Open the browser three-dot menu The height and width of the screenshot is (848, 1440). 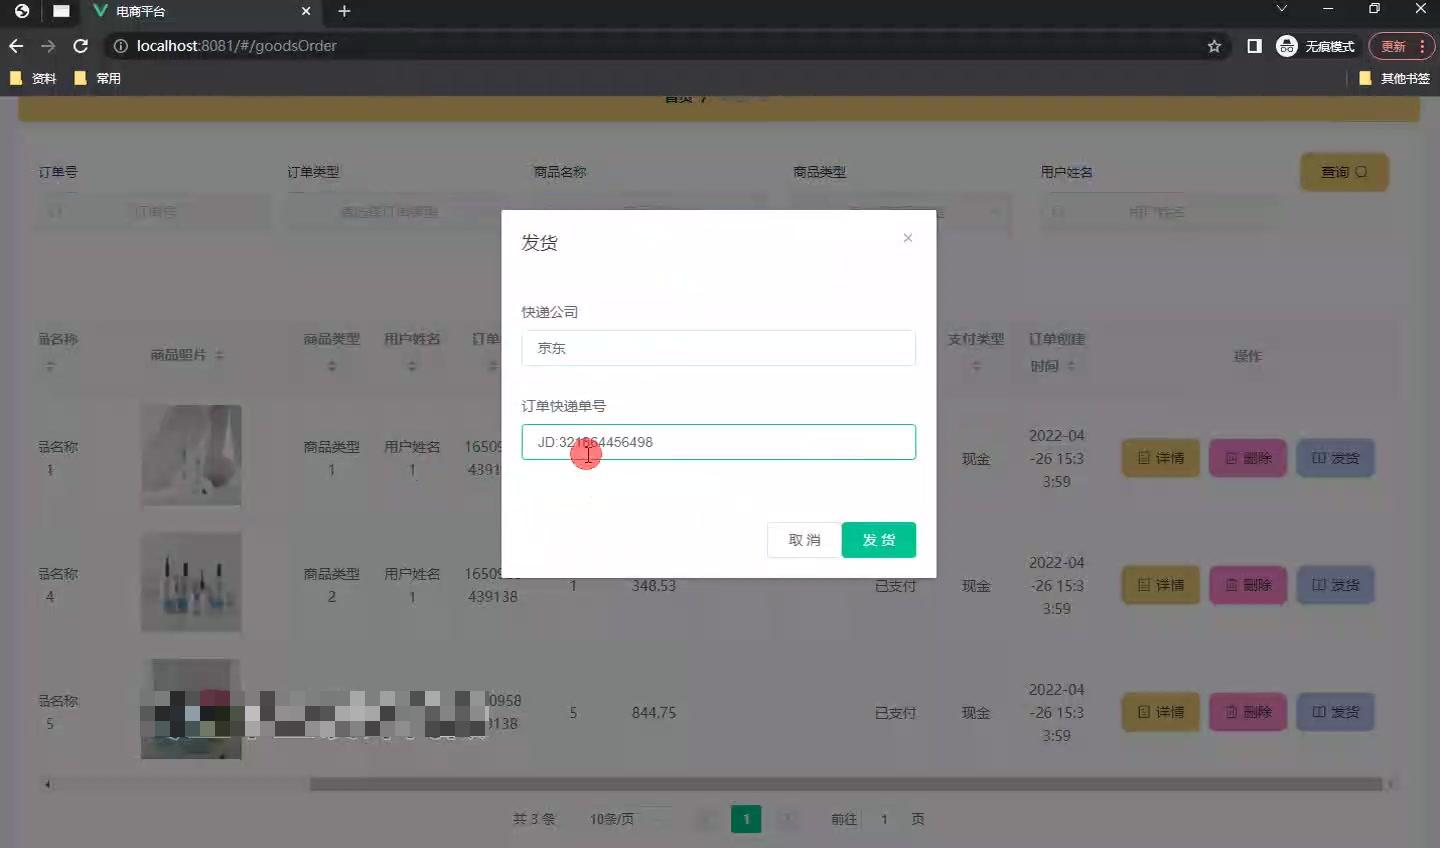(x=1422, y=46)
